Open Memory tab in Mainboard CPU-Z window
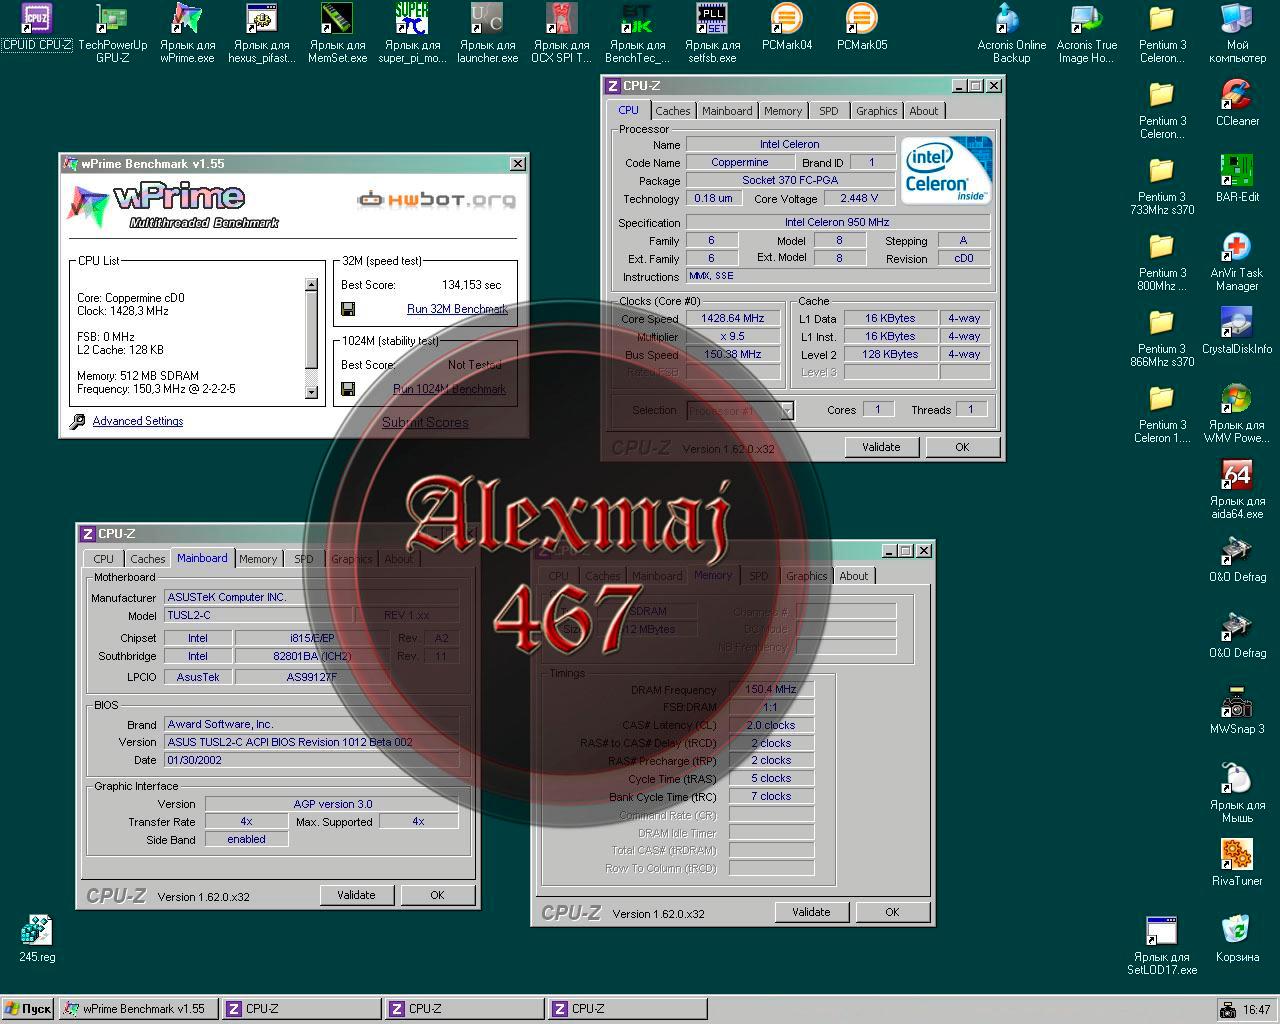Screen dimensions: 1280x1024 (x=258, y=559)
